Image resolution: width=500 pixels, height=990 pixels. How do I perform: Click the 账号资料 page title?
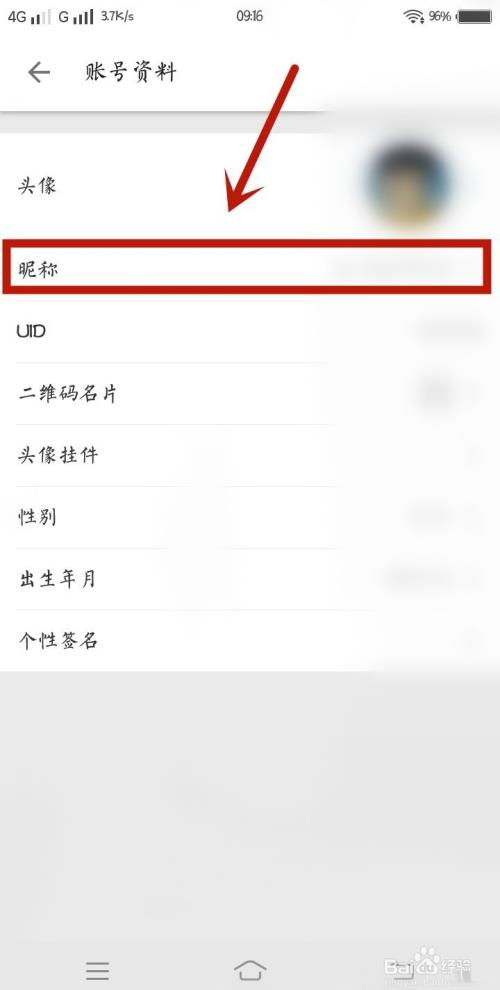(x=130, y=73)
